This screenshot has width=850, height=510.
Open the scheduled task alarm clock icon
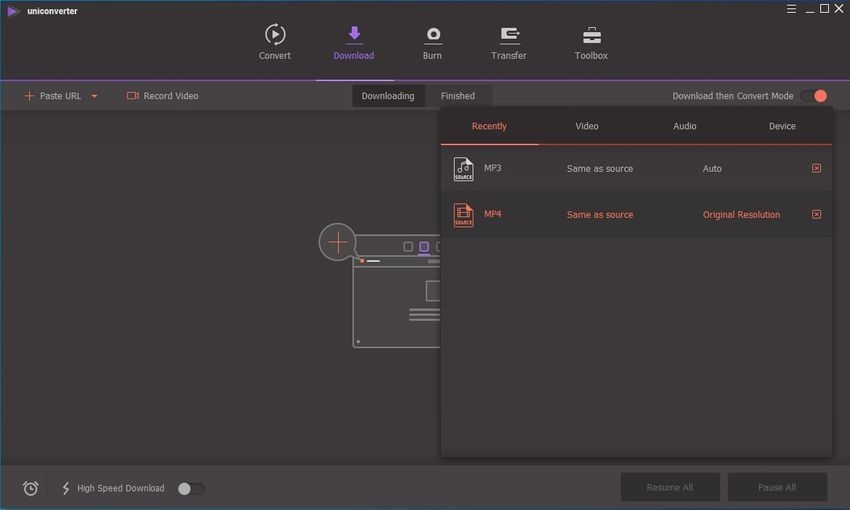31,488
